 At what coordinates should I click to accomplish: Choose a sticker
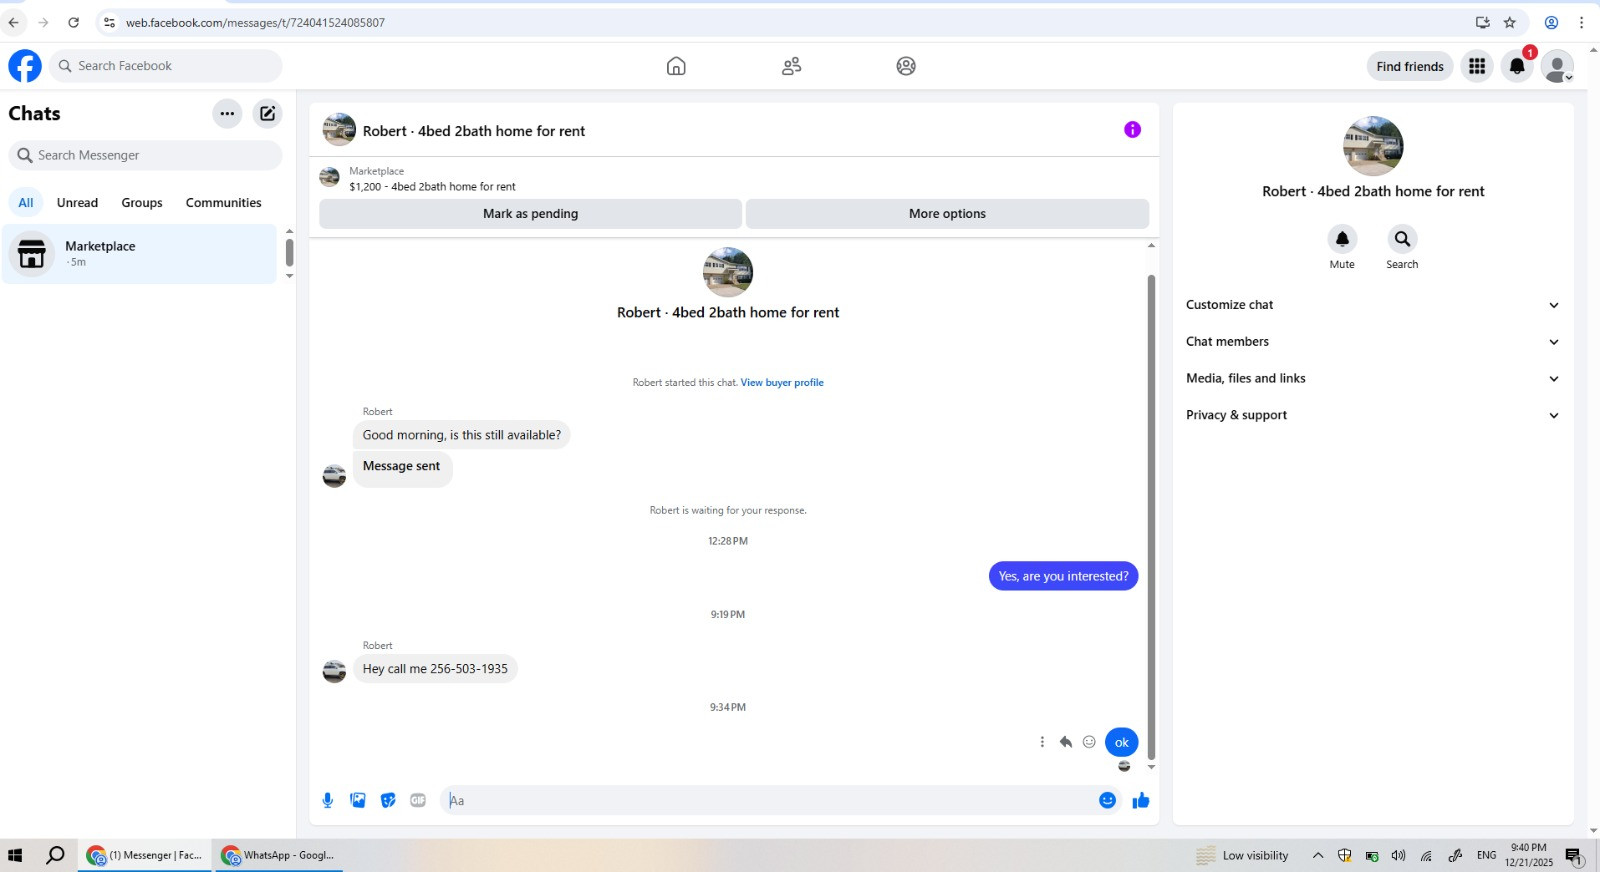point(388,800)
